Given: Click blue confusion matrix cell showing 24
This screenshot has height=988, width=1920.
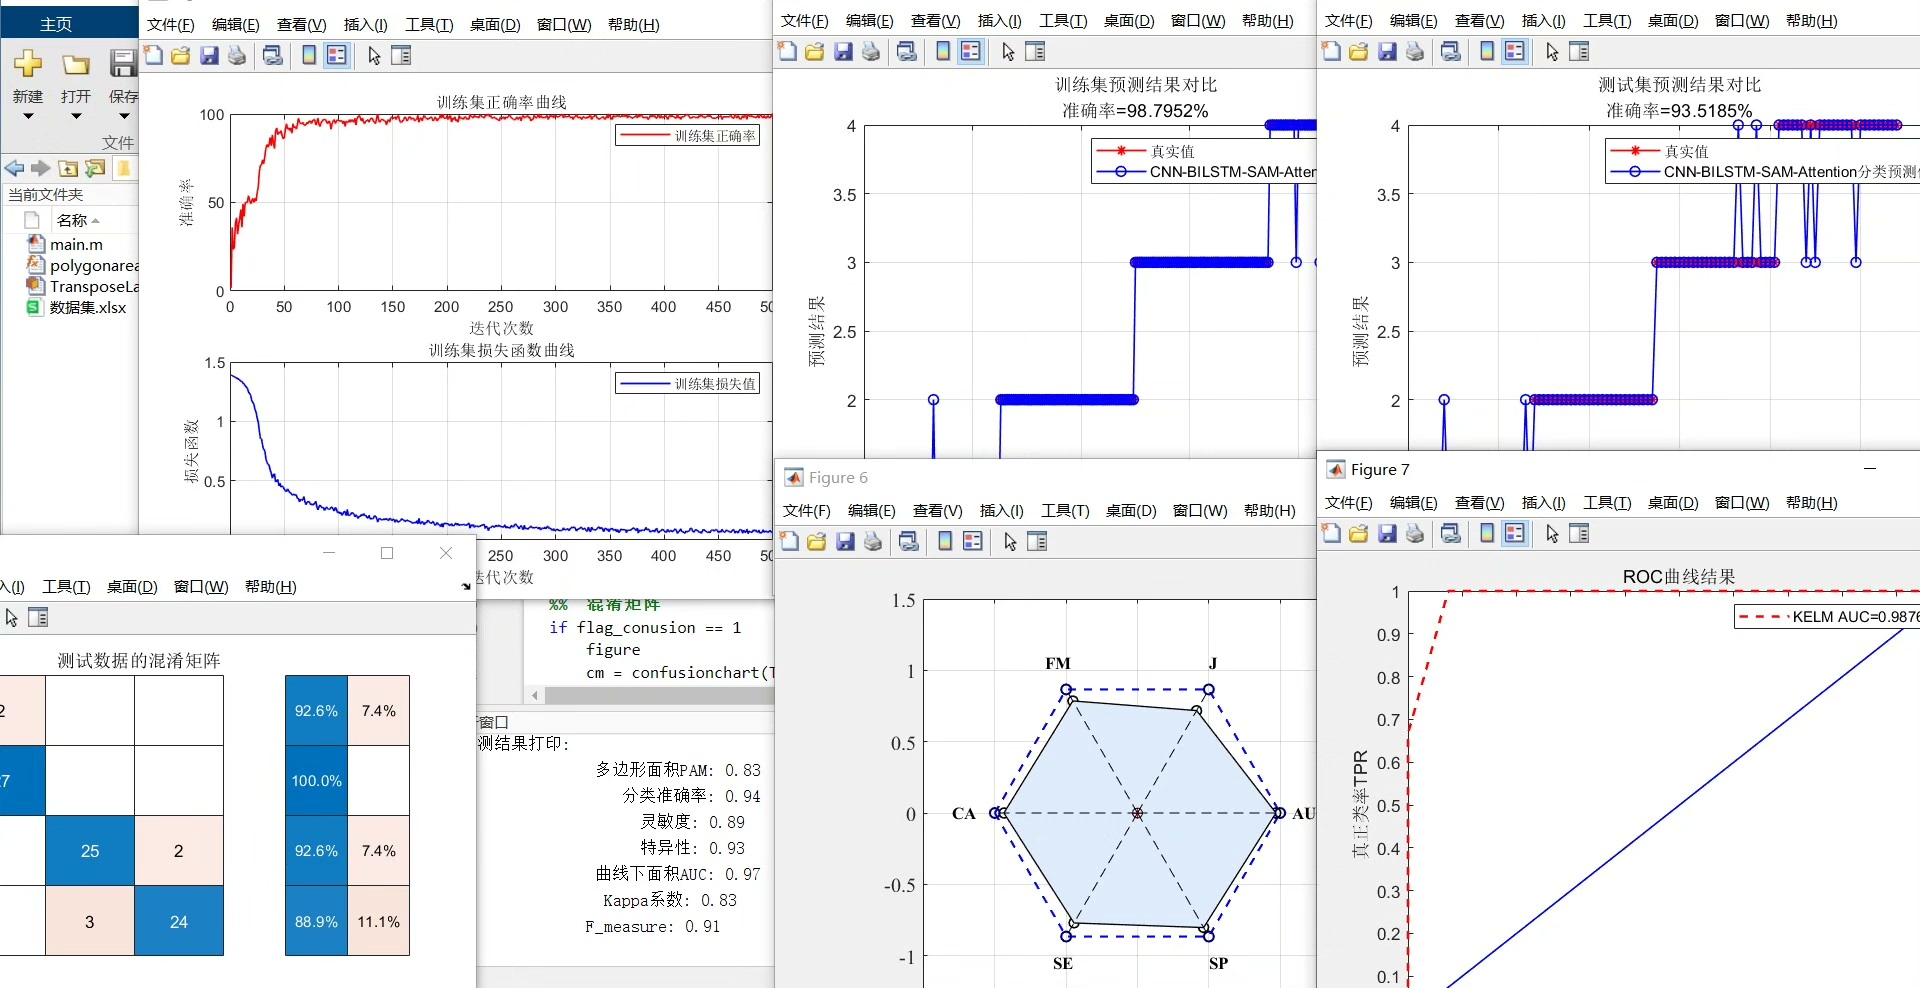Looking at the screenshot, I should pyautogui.click(x=179, y=921).
